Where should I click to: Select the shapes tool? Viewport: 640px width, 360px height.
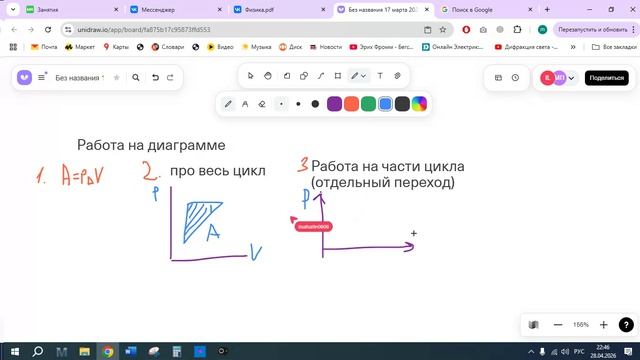[x=304, y=76]
